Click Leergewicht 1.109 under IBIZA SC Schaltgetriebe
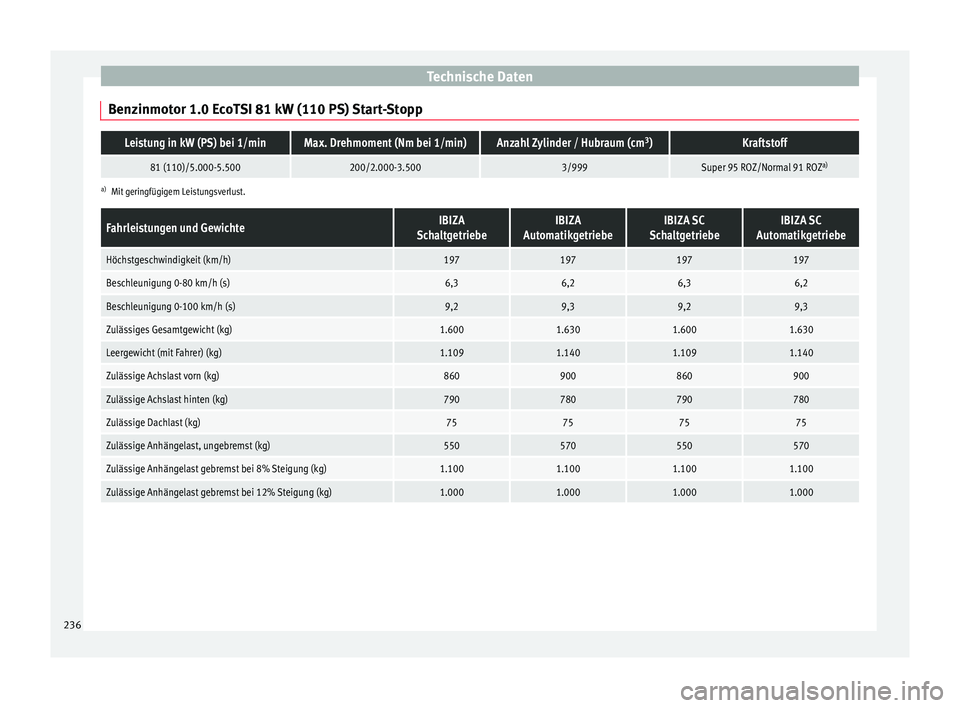 [684, 353]
